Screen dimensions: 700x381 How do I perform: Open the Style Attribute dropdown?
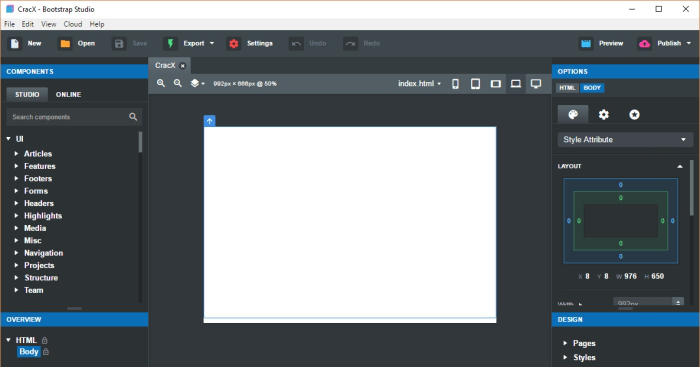pyautogui.click(x=625, y=140)
